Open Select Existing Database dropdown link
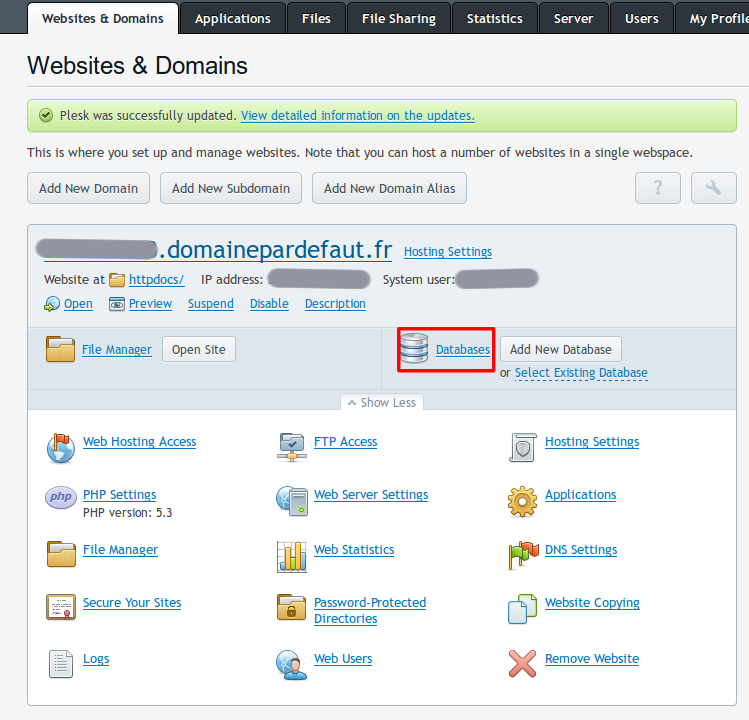Viewport: 749px width, 720px height. (581, 373)
